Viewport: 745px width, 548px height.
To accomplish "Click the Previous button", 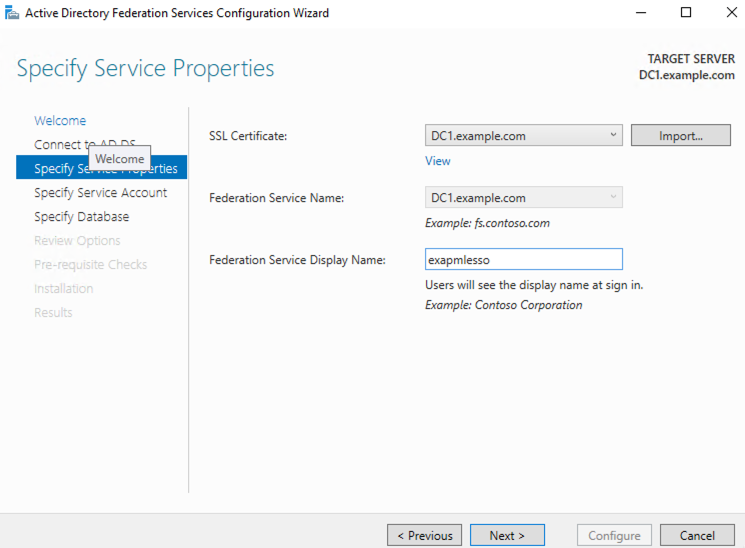I will tap(424, 535).
